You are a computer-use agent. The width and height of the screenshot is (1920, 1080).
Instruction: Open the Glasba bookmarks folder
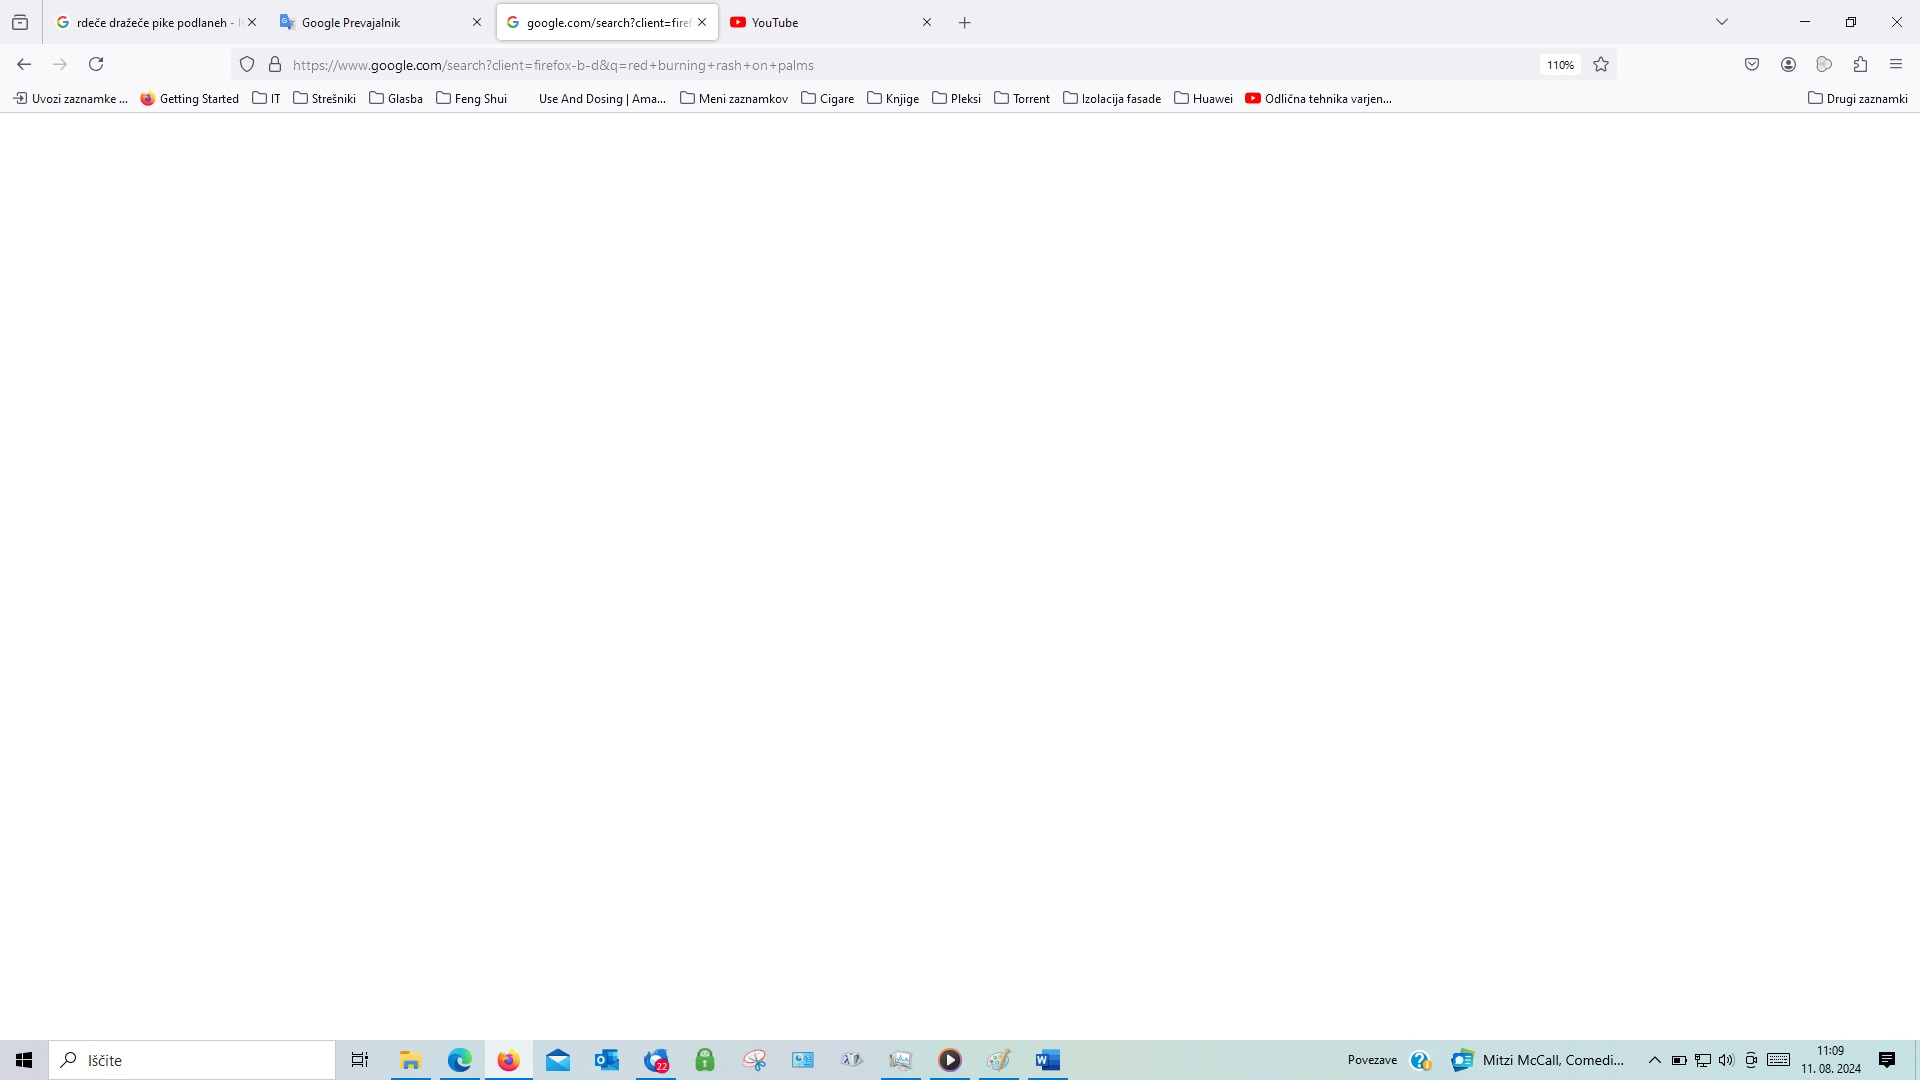click(x=396, y=98)
